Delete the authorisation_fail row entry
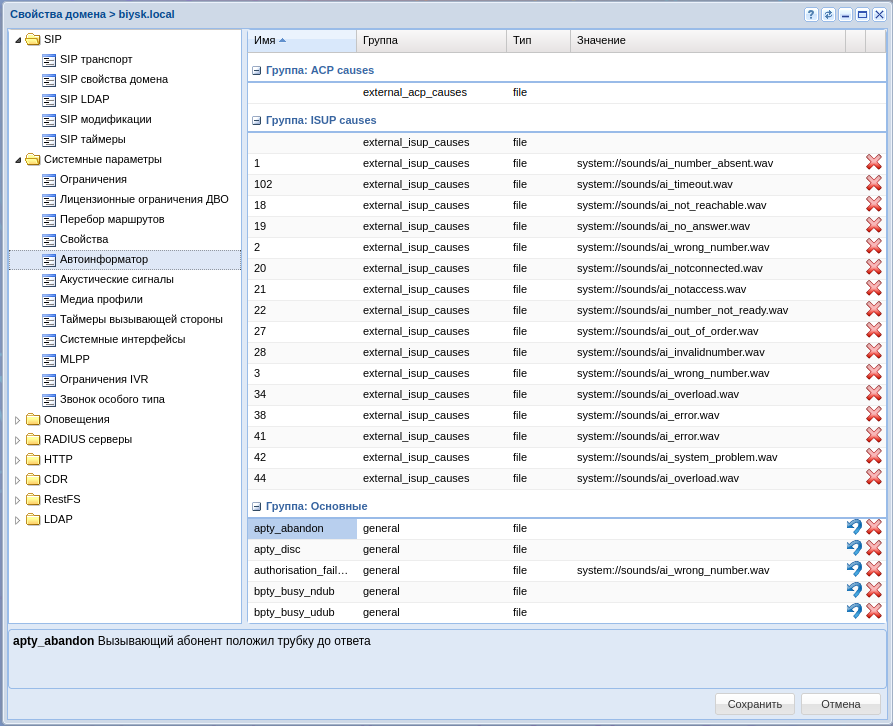The width and height of the screenshot is (893, 726). [874, 569]
